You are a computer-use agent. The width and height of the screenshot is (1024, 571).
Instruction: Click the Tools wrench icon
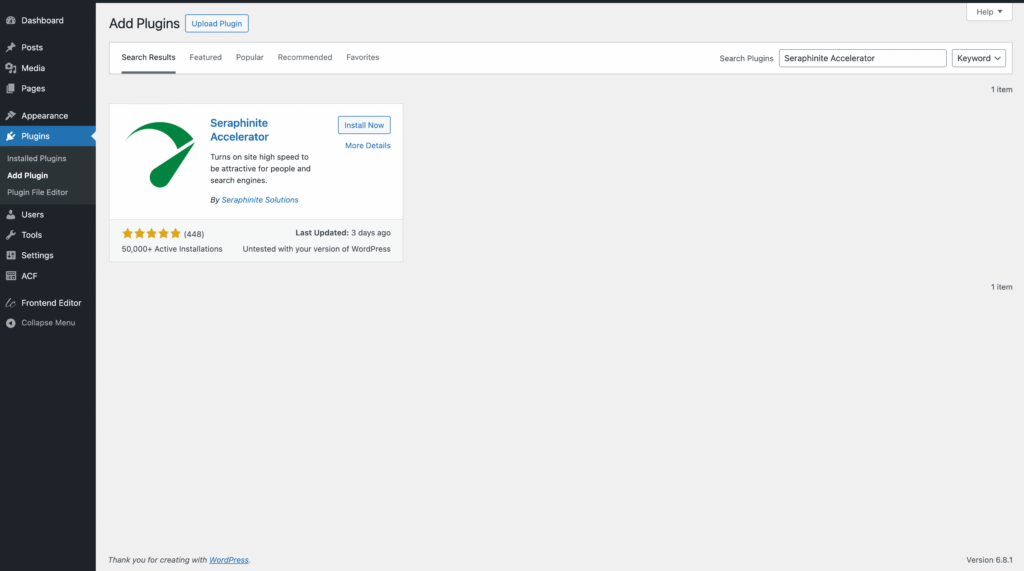pyautogui.click(x=11, y=235)
